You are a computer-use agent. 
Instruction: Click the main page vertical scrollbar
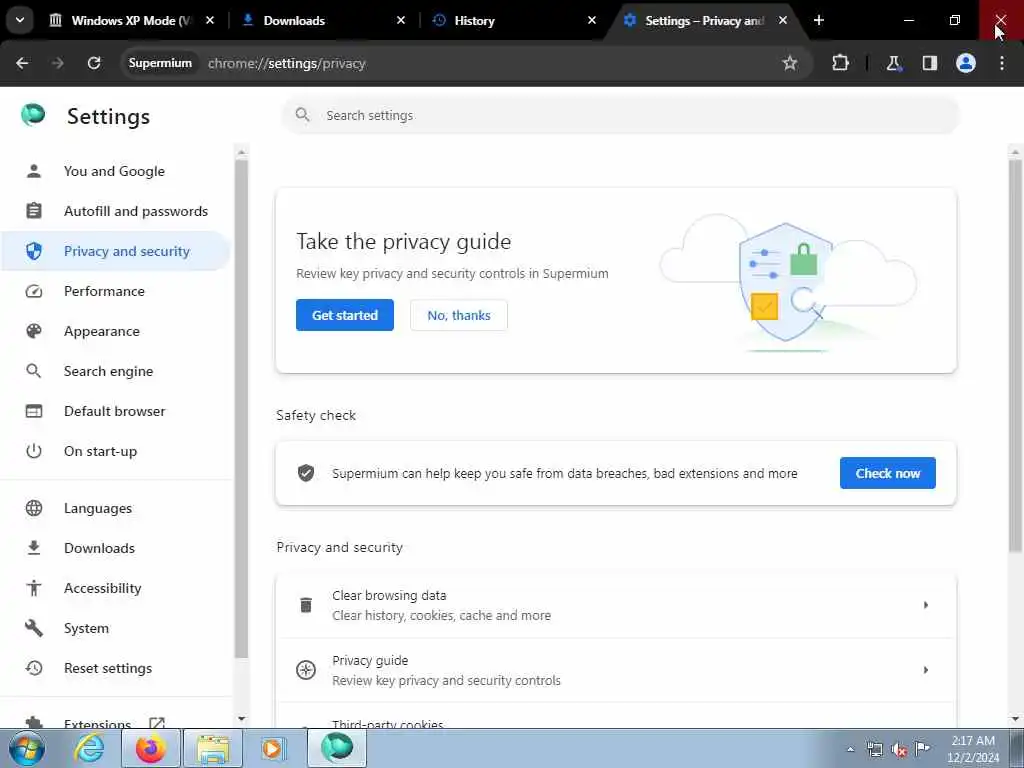1016,356
